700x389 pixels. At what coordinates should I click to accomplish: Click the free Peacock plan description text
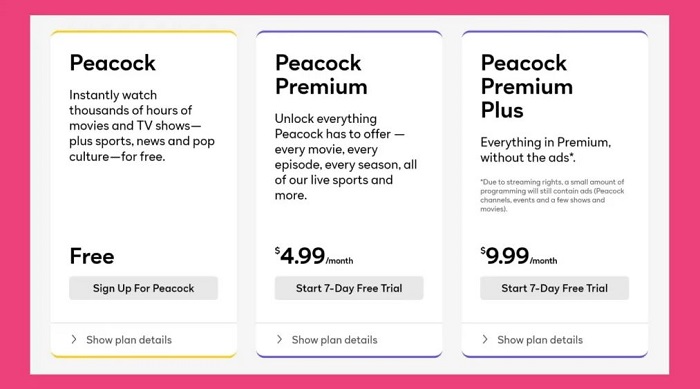(142, 126)
